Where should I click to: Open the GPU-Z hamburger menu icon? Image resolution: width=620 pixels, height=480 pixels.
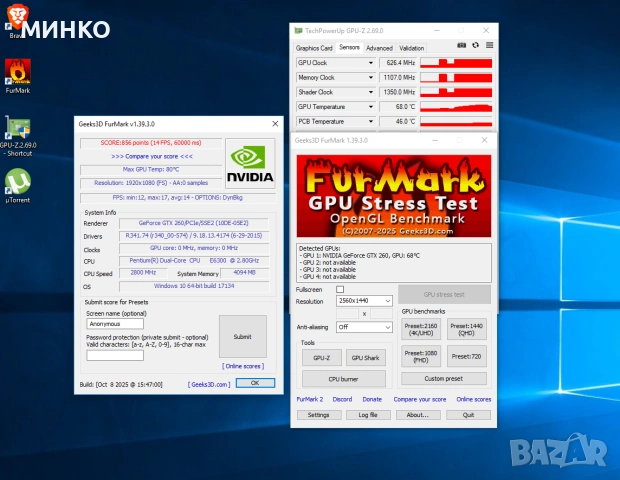pos(490,45)
